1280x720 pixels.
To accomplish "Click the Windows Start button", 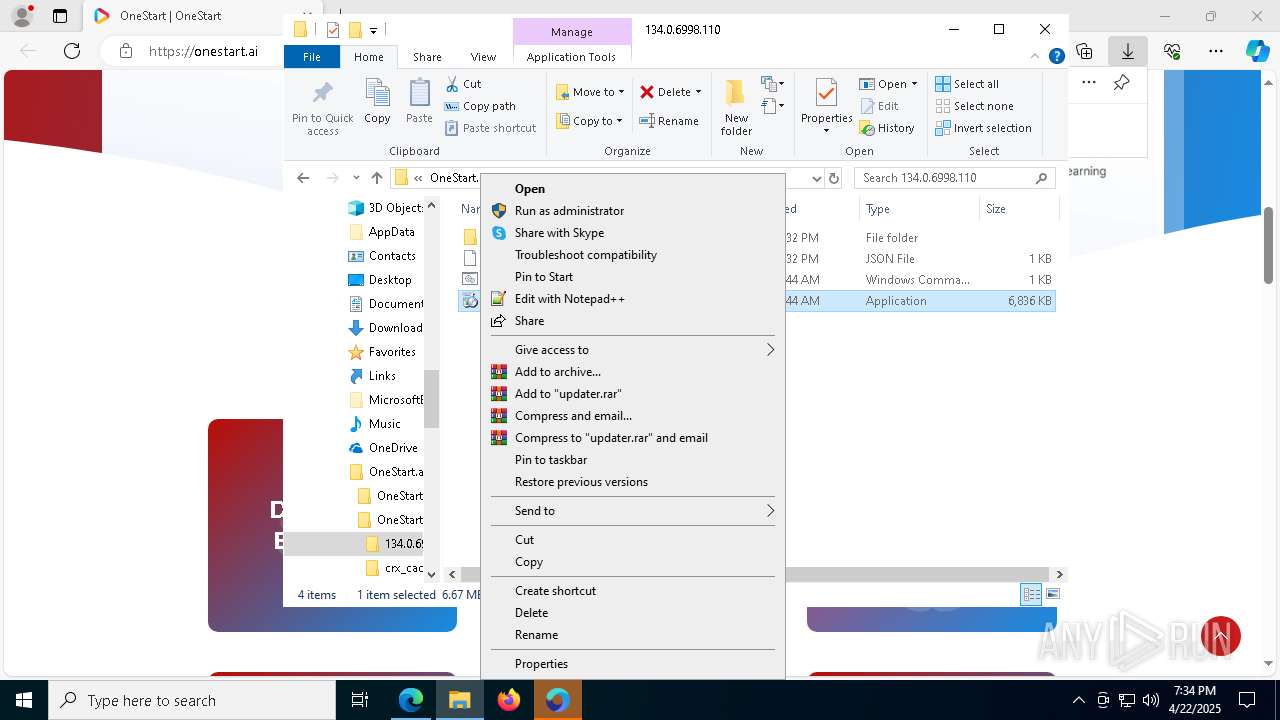I will point(24,700).
